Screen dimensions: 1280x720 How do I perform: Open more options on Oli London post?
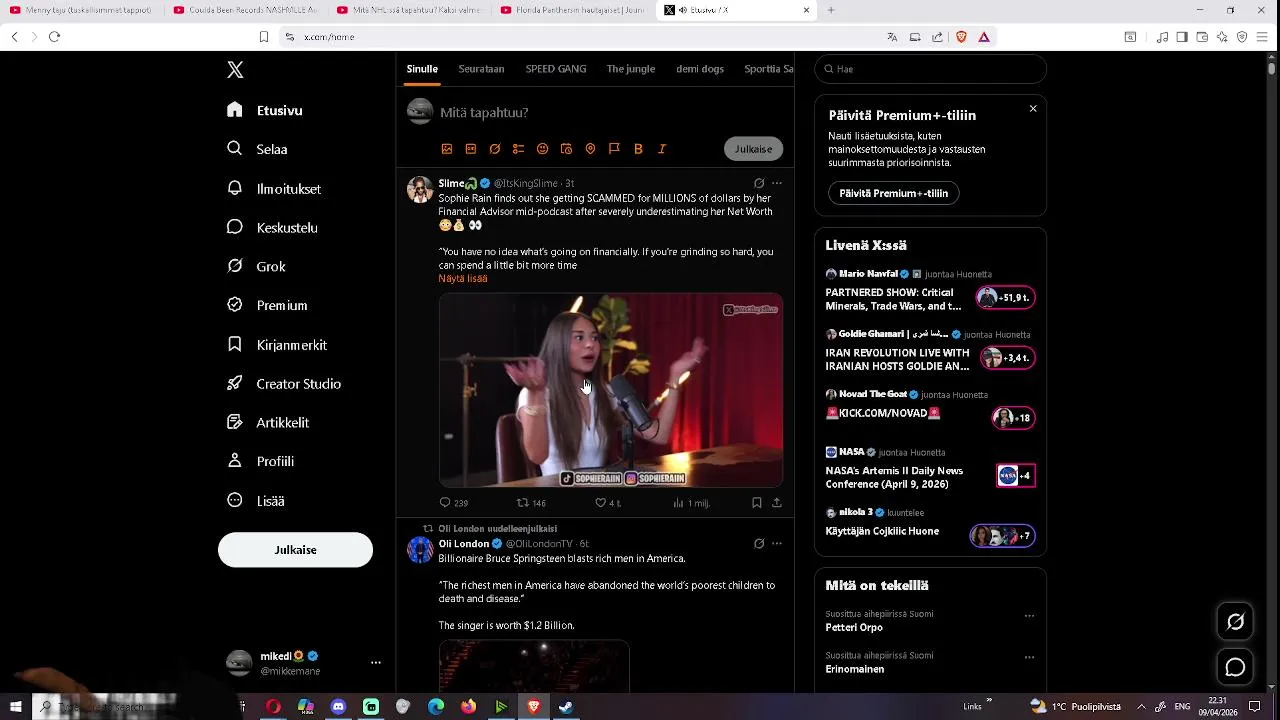coord(777,544)
